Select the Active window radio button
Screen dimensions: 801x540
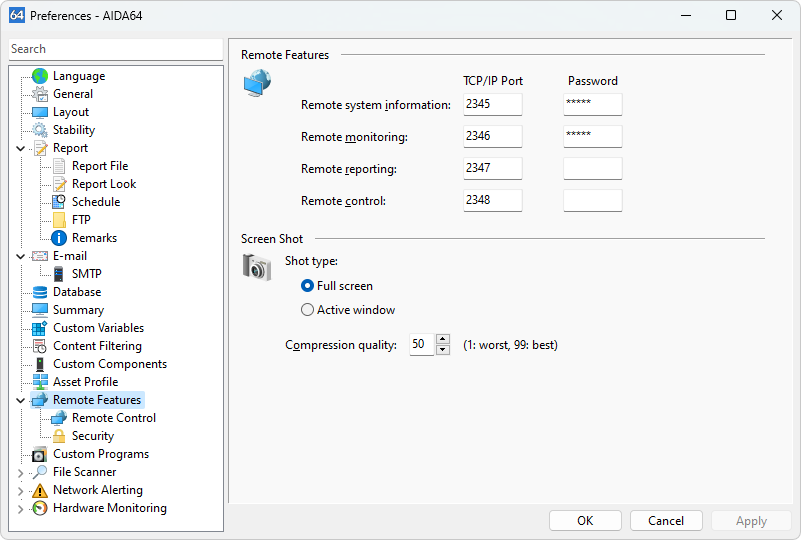point(308,310)
